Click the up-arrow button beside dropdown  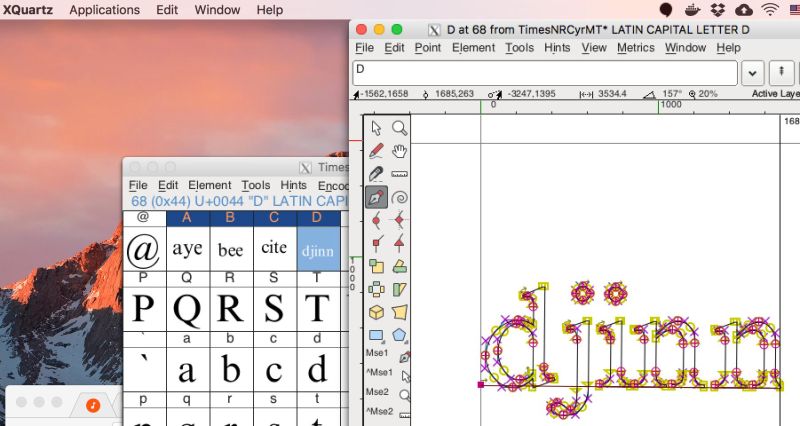pos(781,73)
